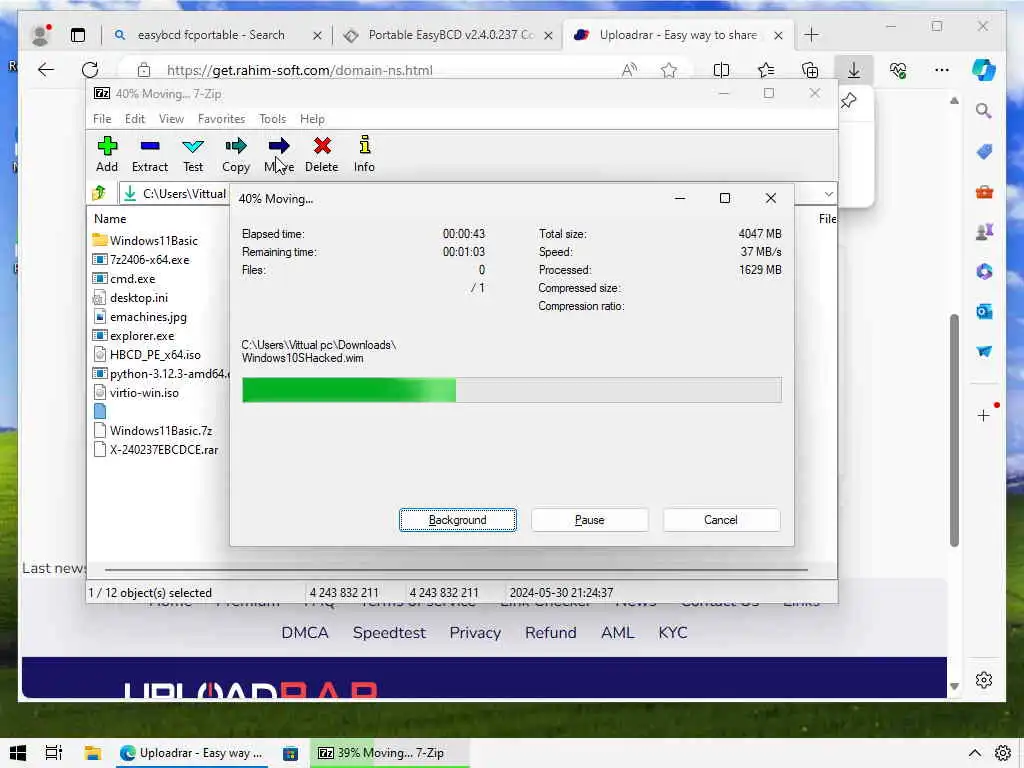Expand the 7-Zip address path dropdown
This screenshot has height=768, width=1024.
coord(828,194)
